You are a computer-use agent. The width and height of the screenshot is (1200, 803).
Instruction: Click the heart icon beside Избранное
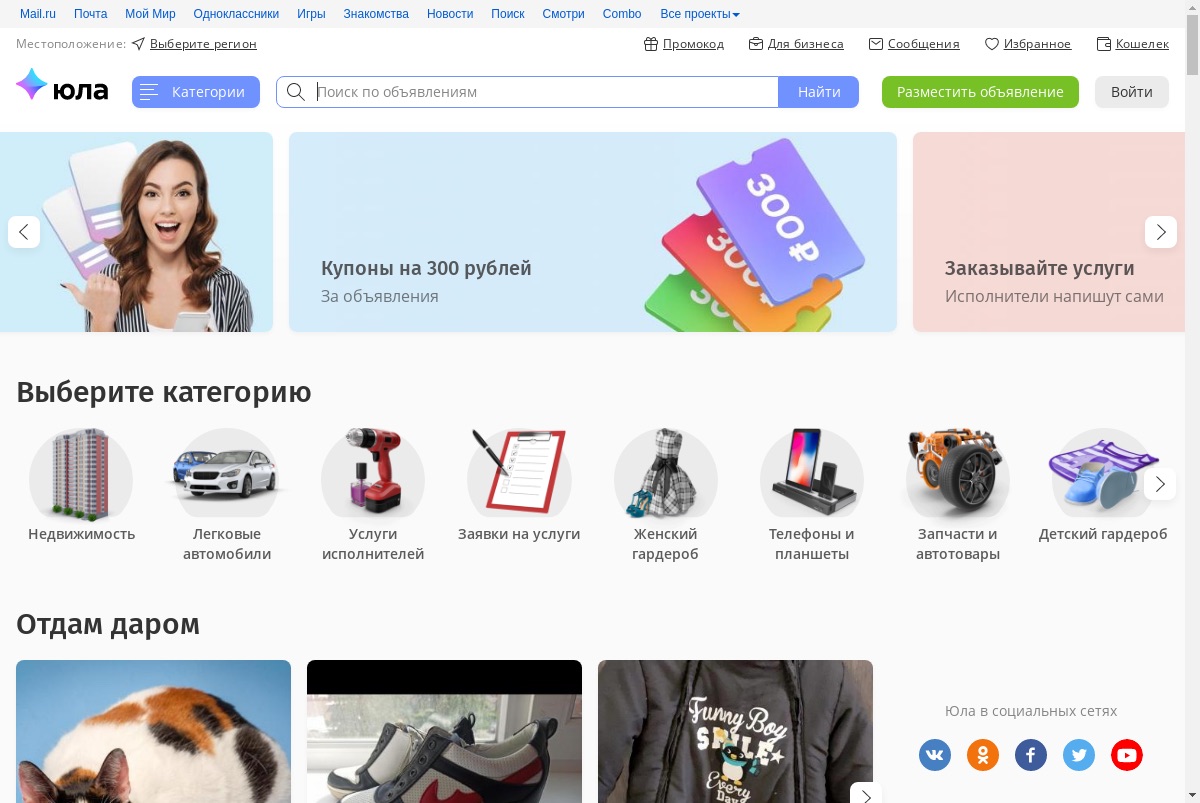992,44
